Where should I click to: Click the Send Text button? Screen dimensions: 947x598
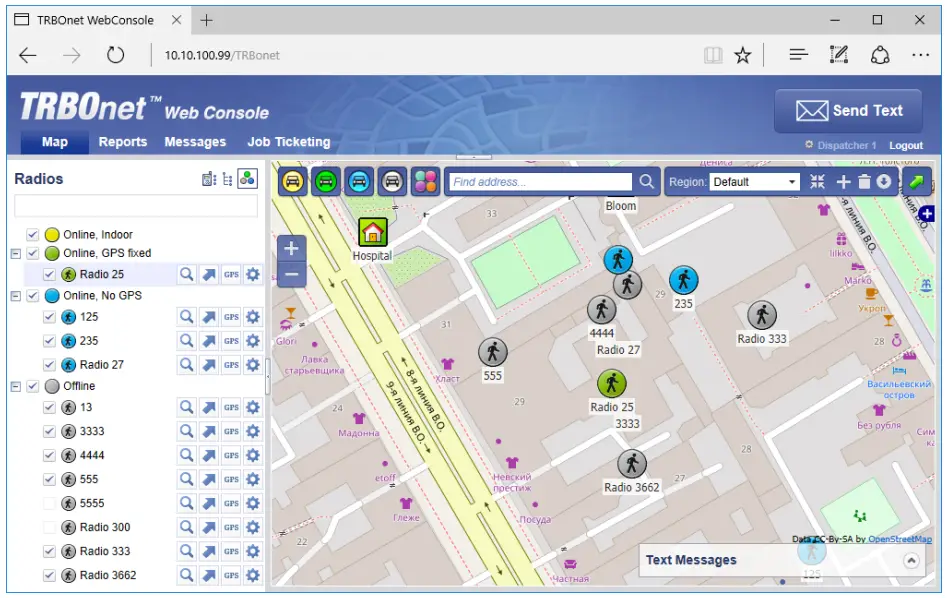click(x=849, y=111)
